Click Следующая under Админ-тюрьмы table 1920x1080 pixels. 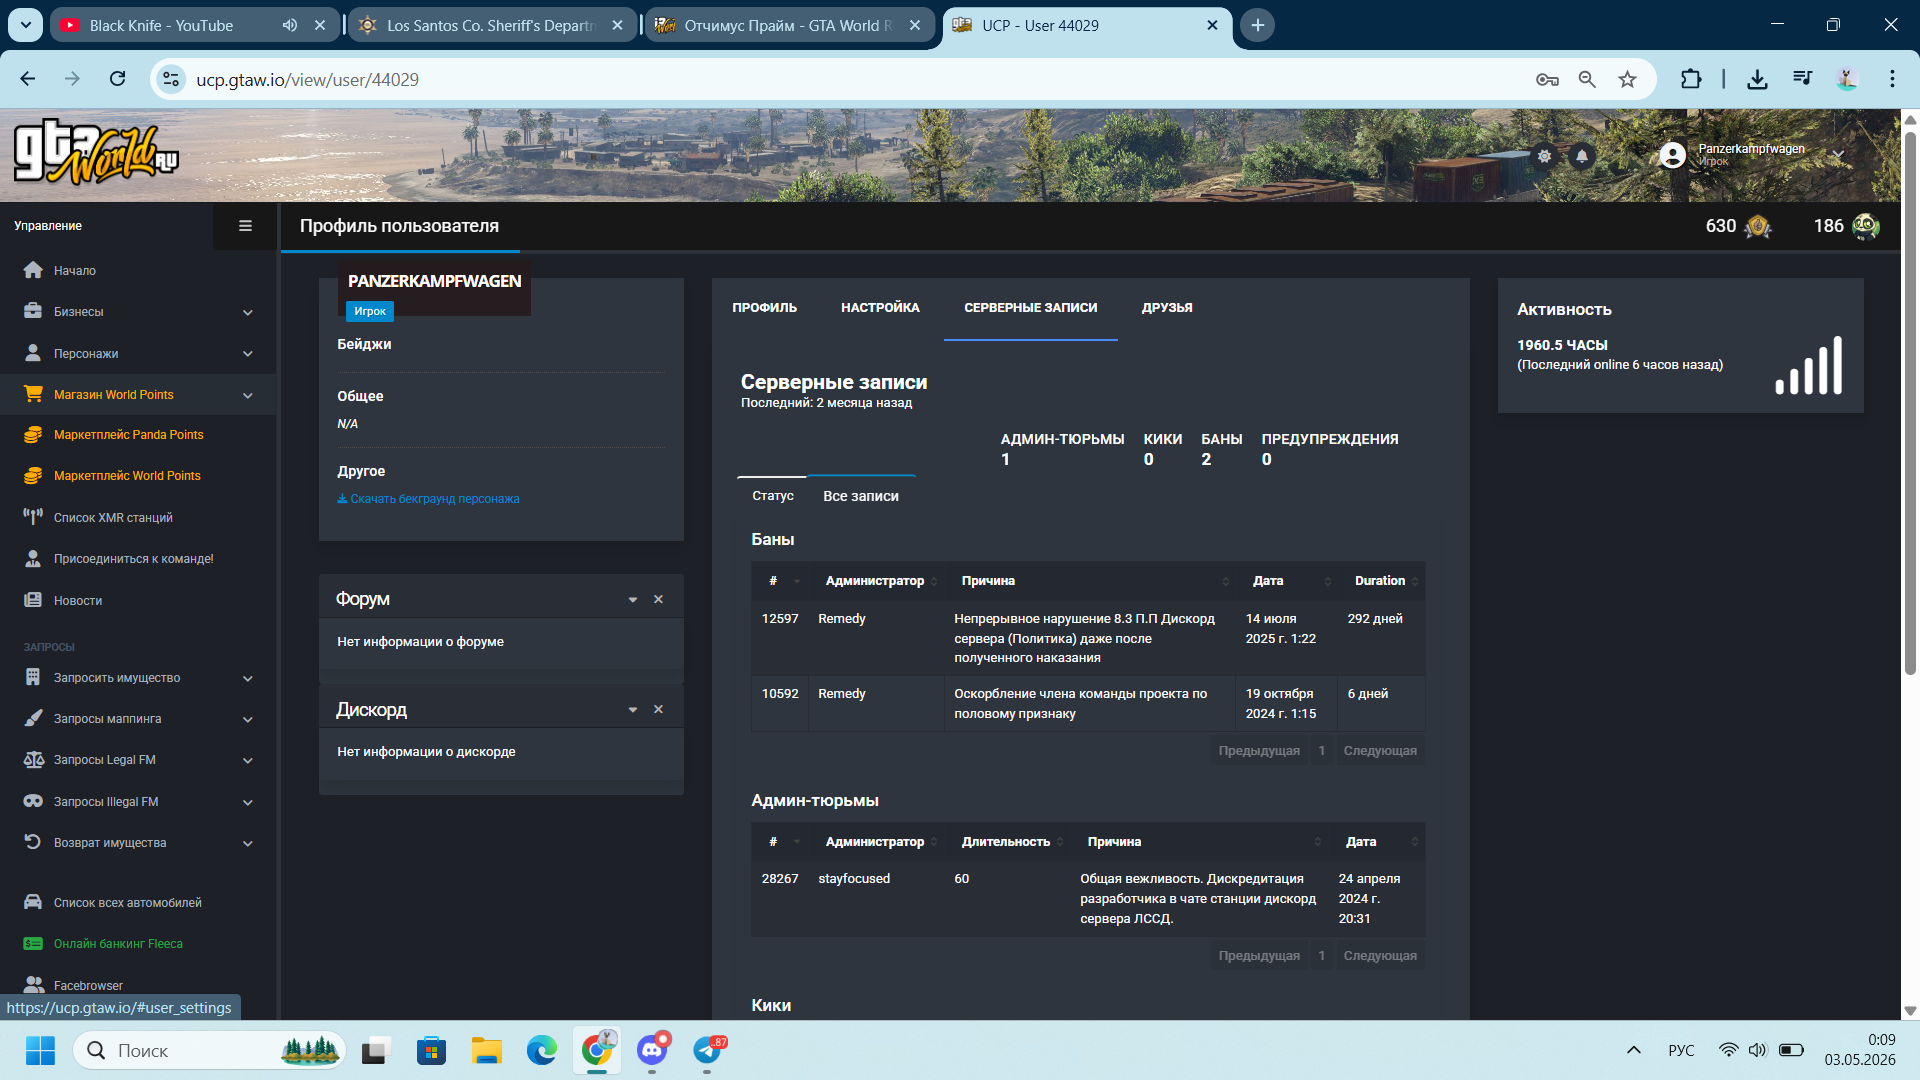1379,956
